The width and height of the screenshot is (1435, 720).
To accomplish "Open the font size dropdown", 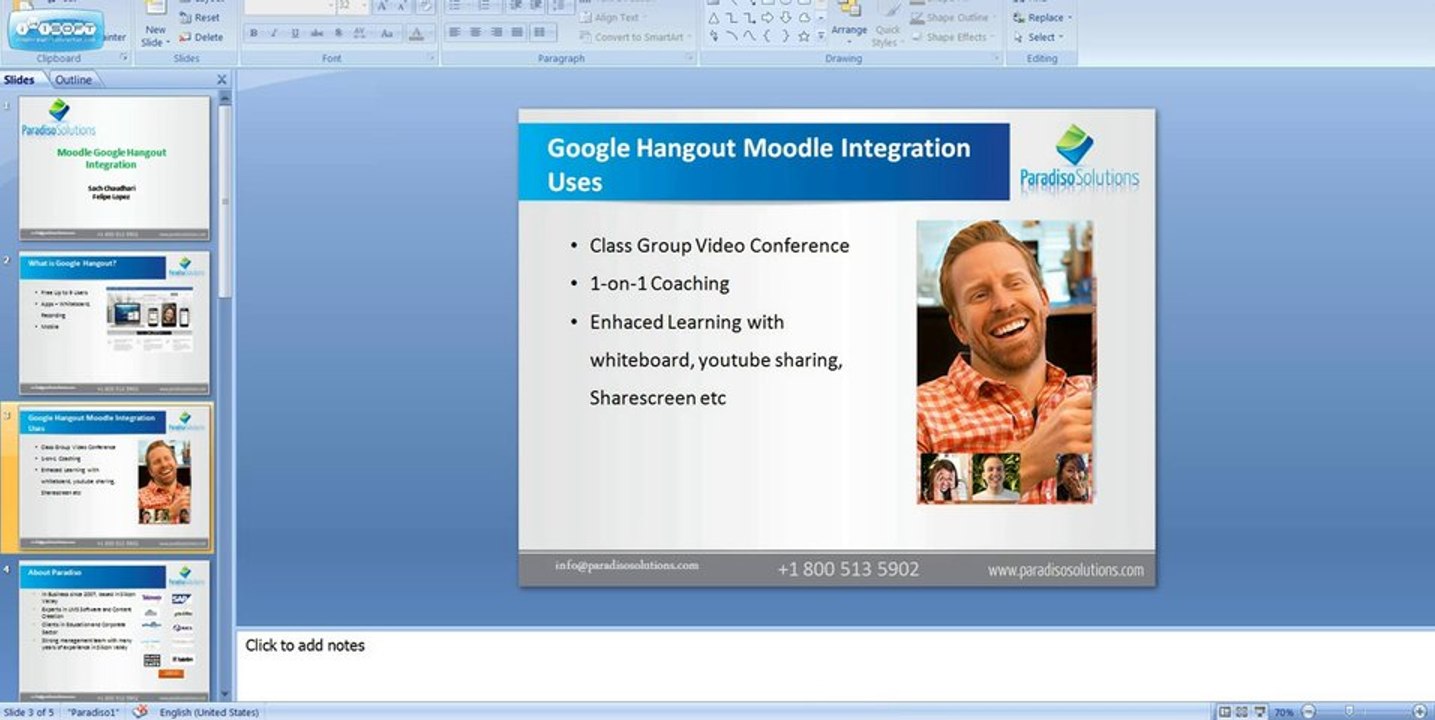I will [364, 6].
